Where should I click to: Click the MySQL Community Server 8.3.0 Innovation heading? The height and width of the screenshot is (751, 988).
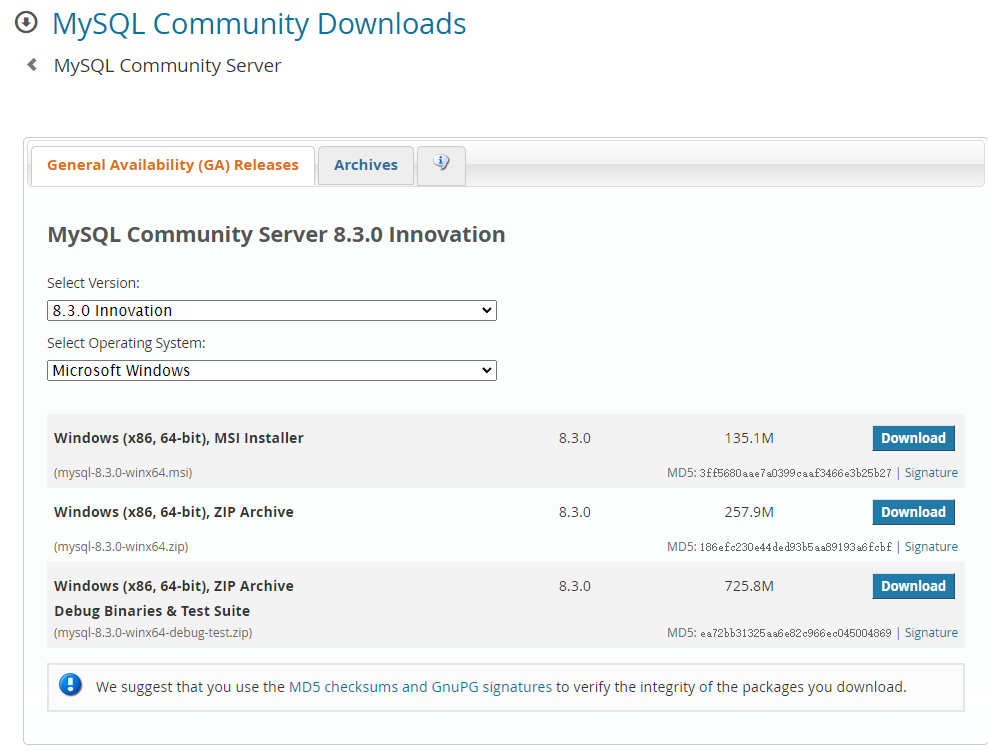[276, 234]
